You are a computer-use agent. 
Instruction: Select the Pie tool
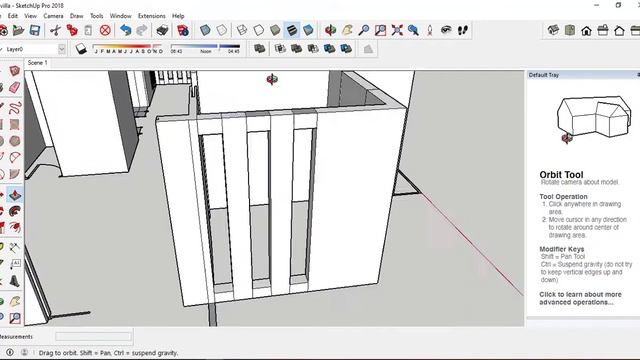point(15,174)
